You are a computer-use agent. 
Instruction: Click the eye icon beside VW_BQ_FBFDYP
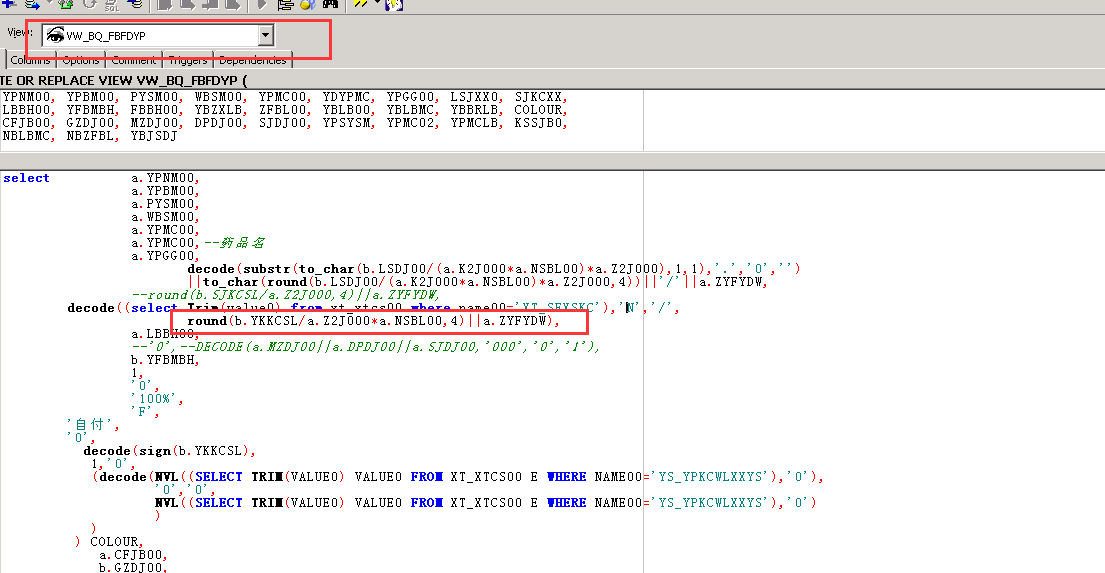click(54, 36)
